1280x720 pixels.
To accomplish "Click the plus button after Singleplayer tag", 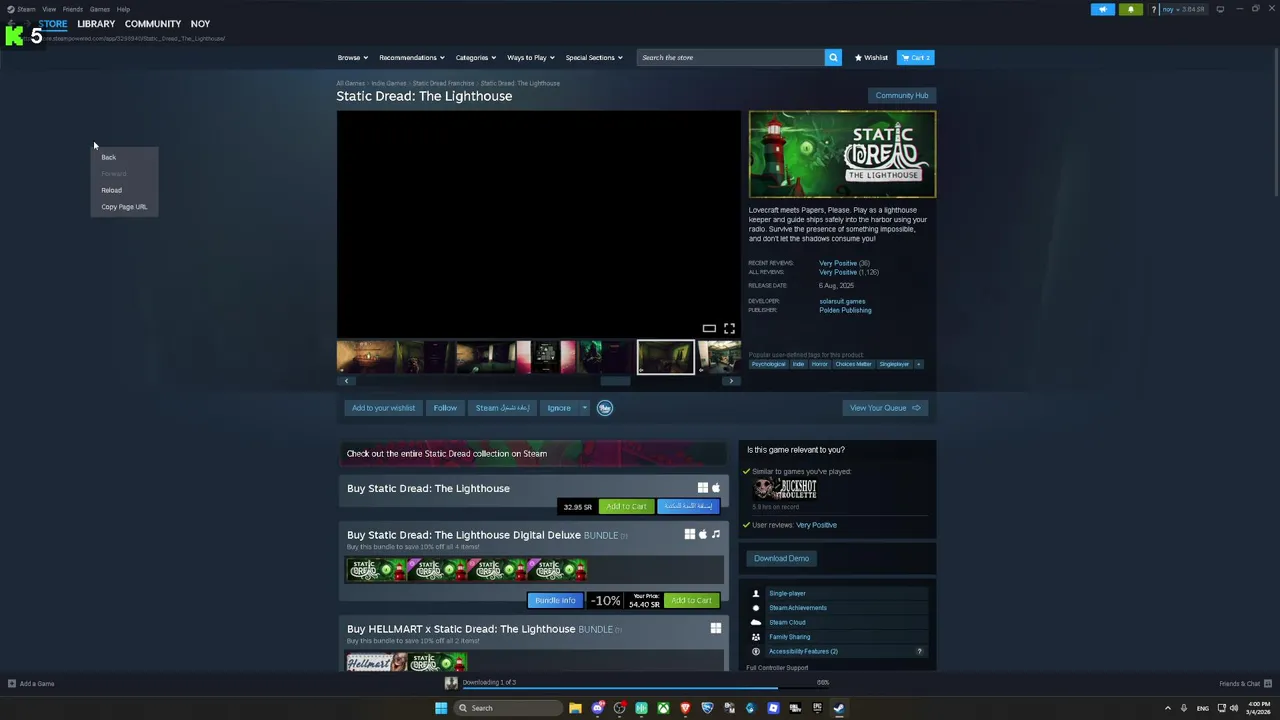I will (918, 364).
